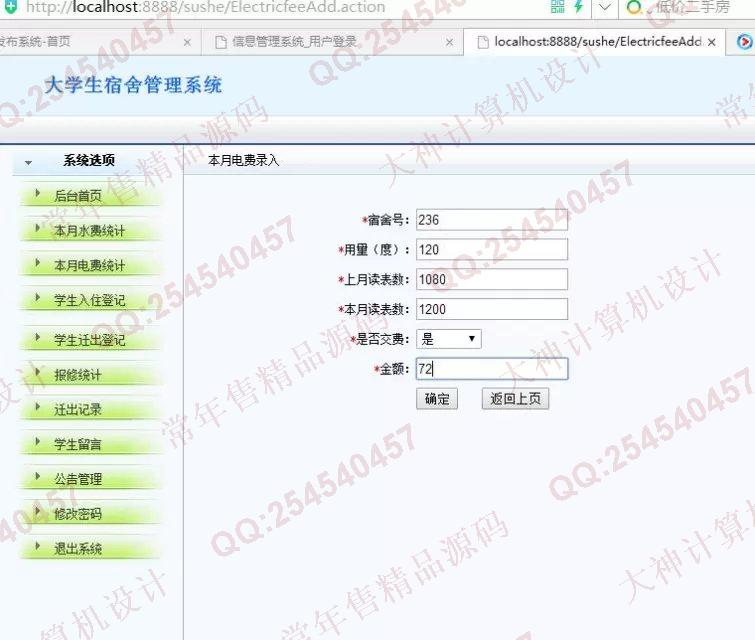Click the 金额 input field
This screenshot has height=640, width=755.
tap(492, 369)
